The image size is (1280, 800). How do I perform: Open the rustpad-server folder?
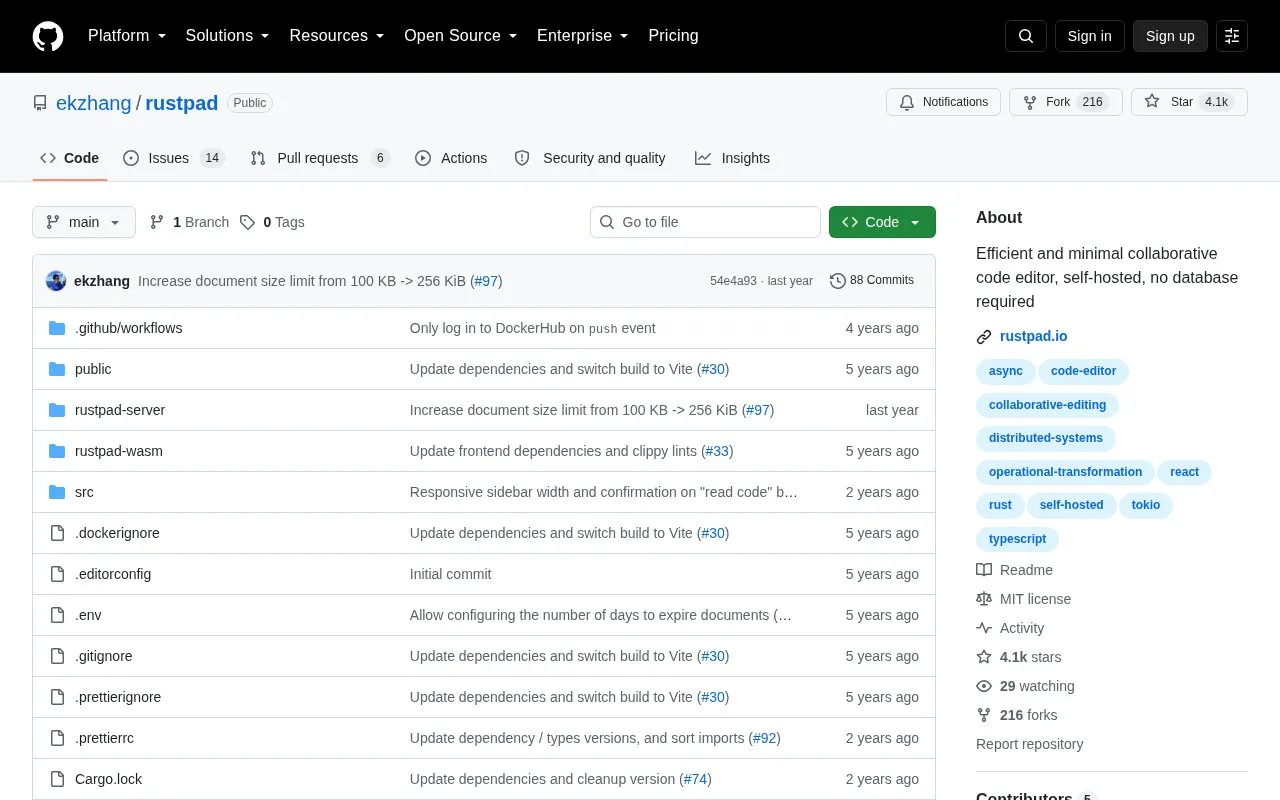pos(120,410)
